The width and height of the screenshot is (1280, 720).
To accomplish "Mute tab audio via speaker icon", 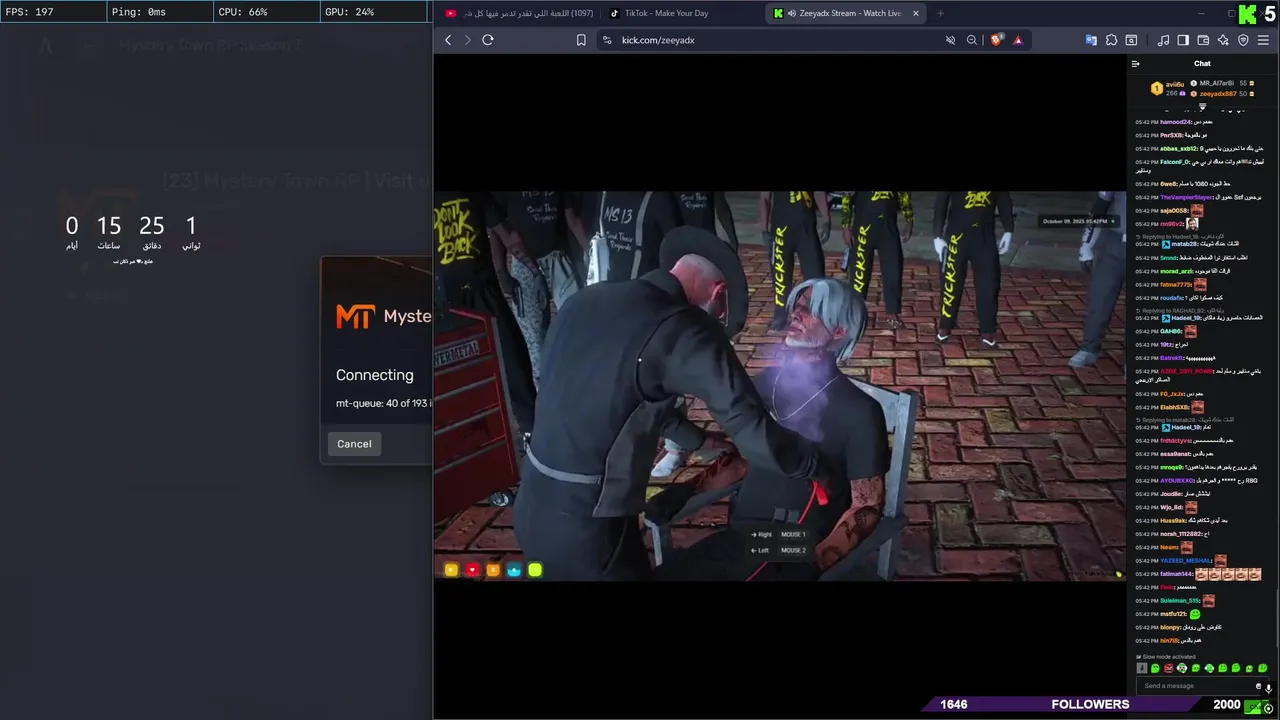I will 792,13.
